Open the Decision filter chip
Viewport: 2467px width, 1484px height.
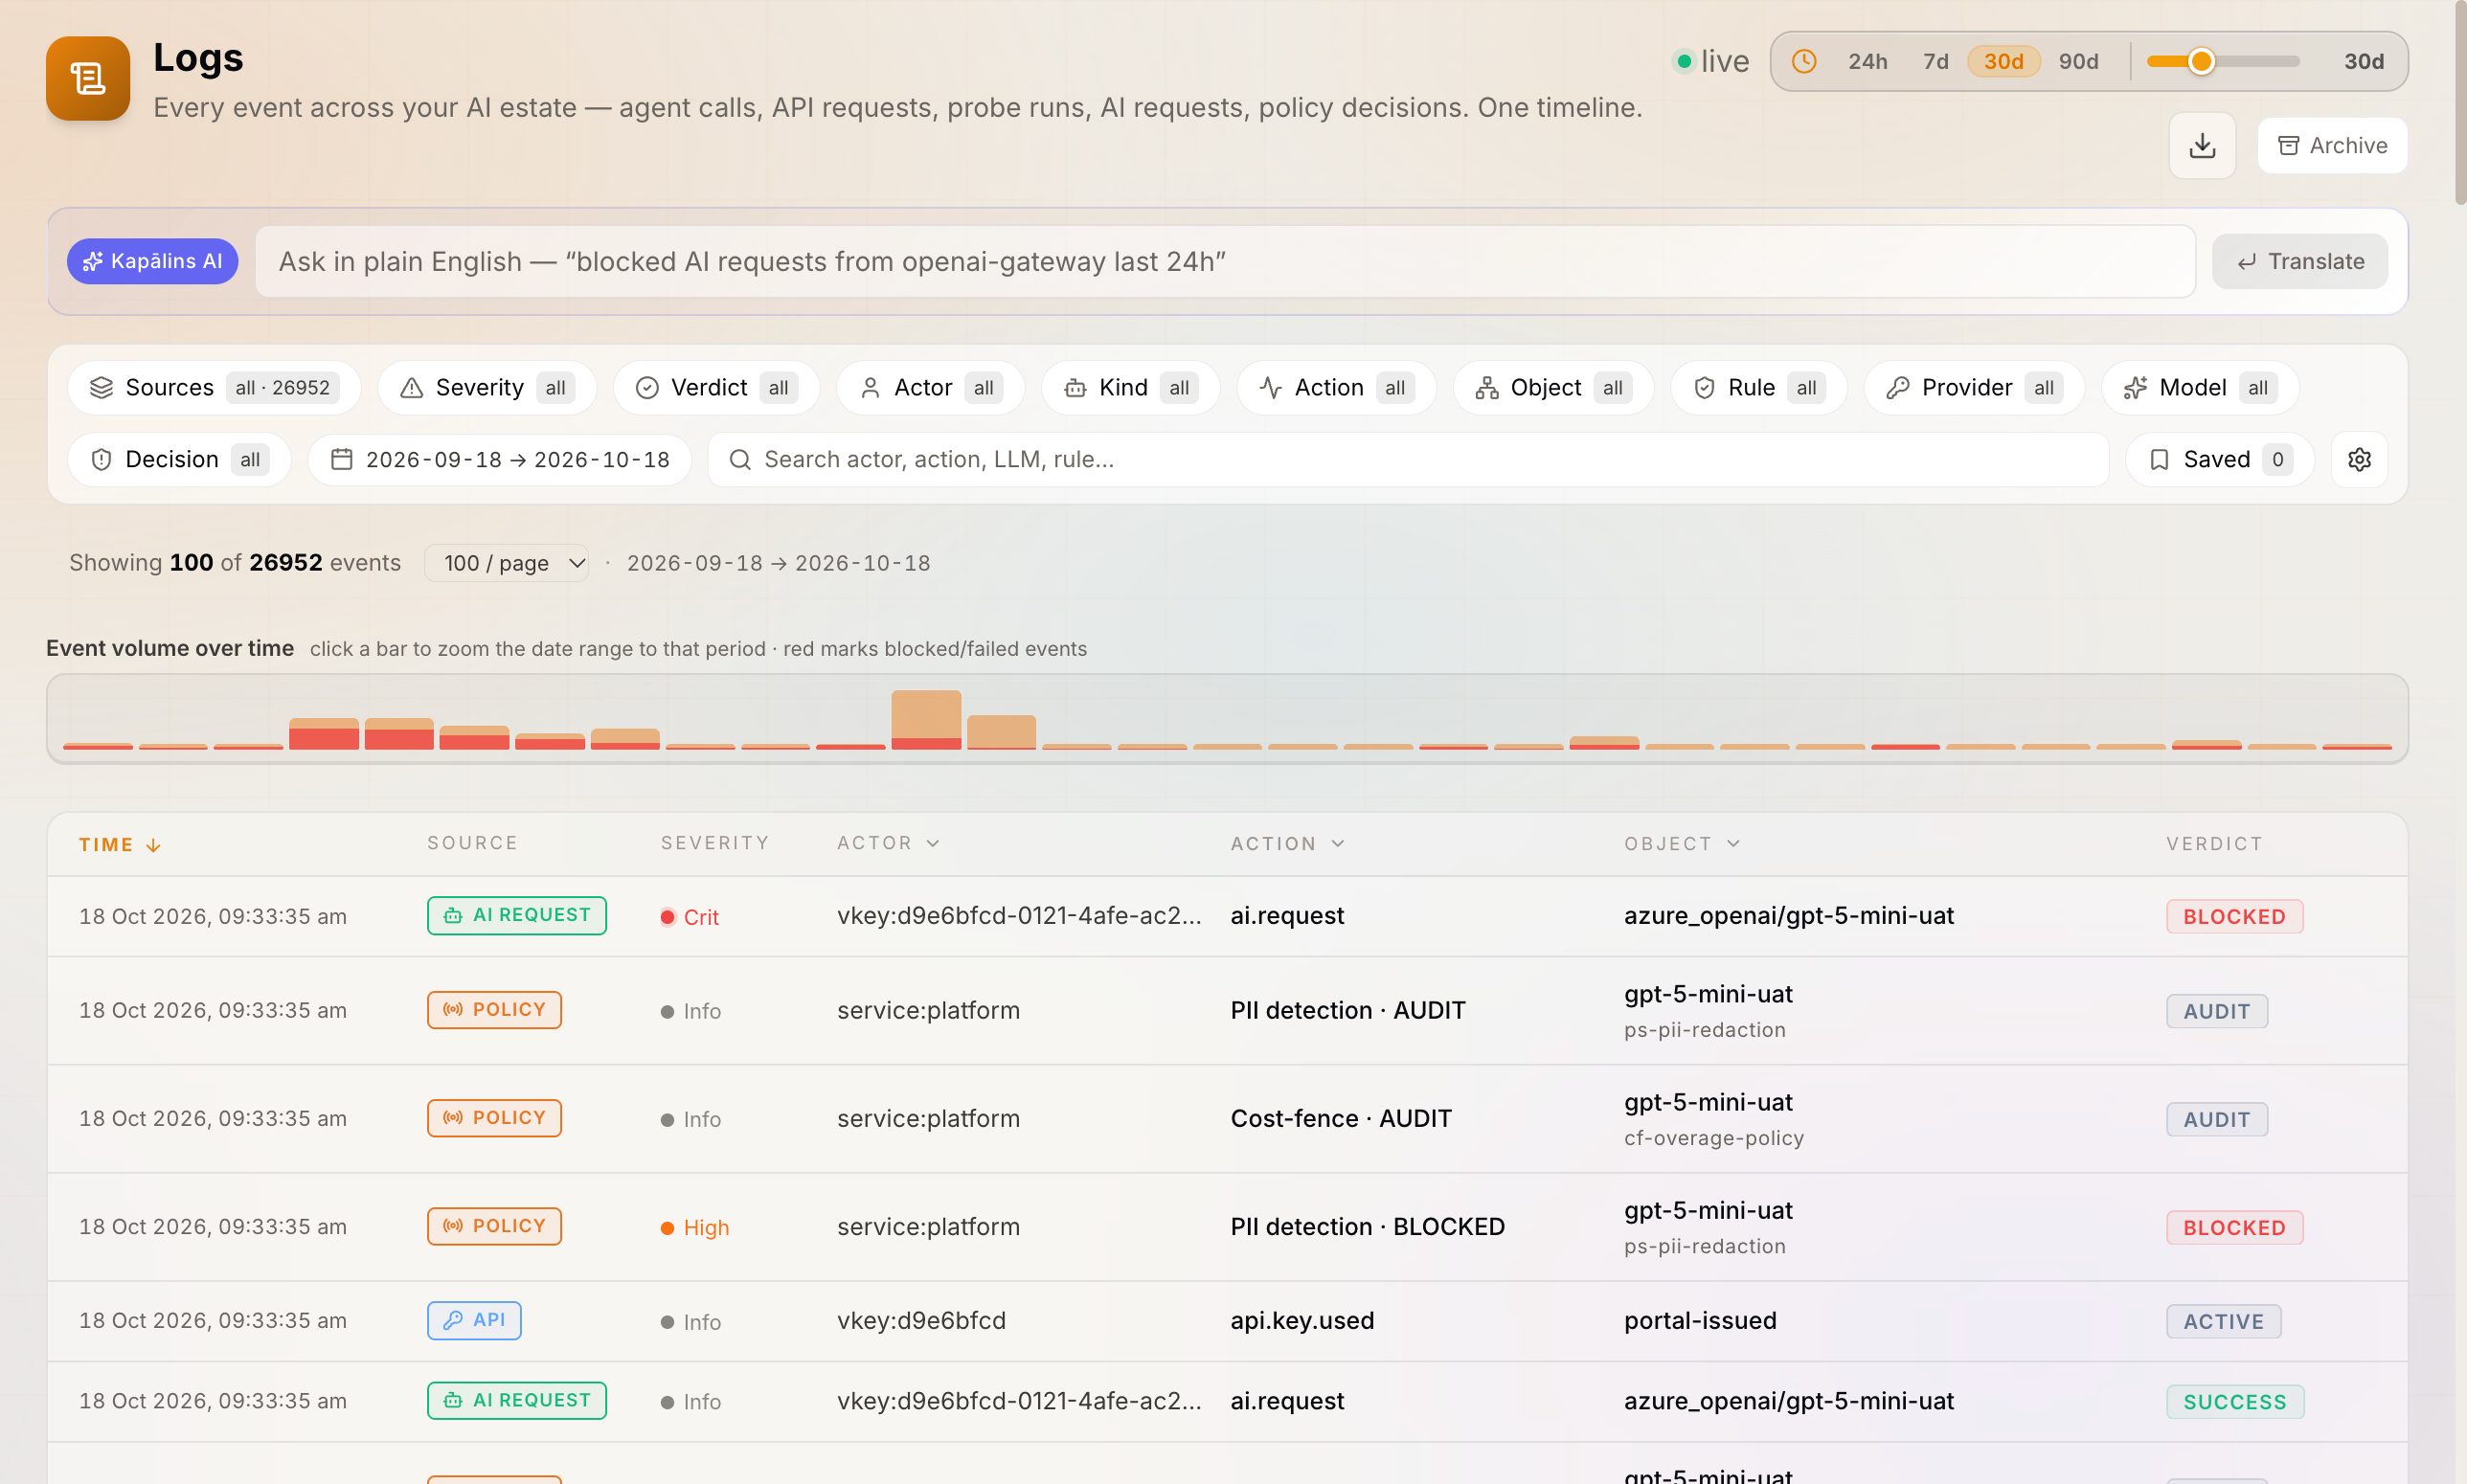(x=179, y=459)
